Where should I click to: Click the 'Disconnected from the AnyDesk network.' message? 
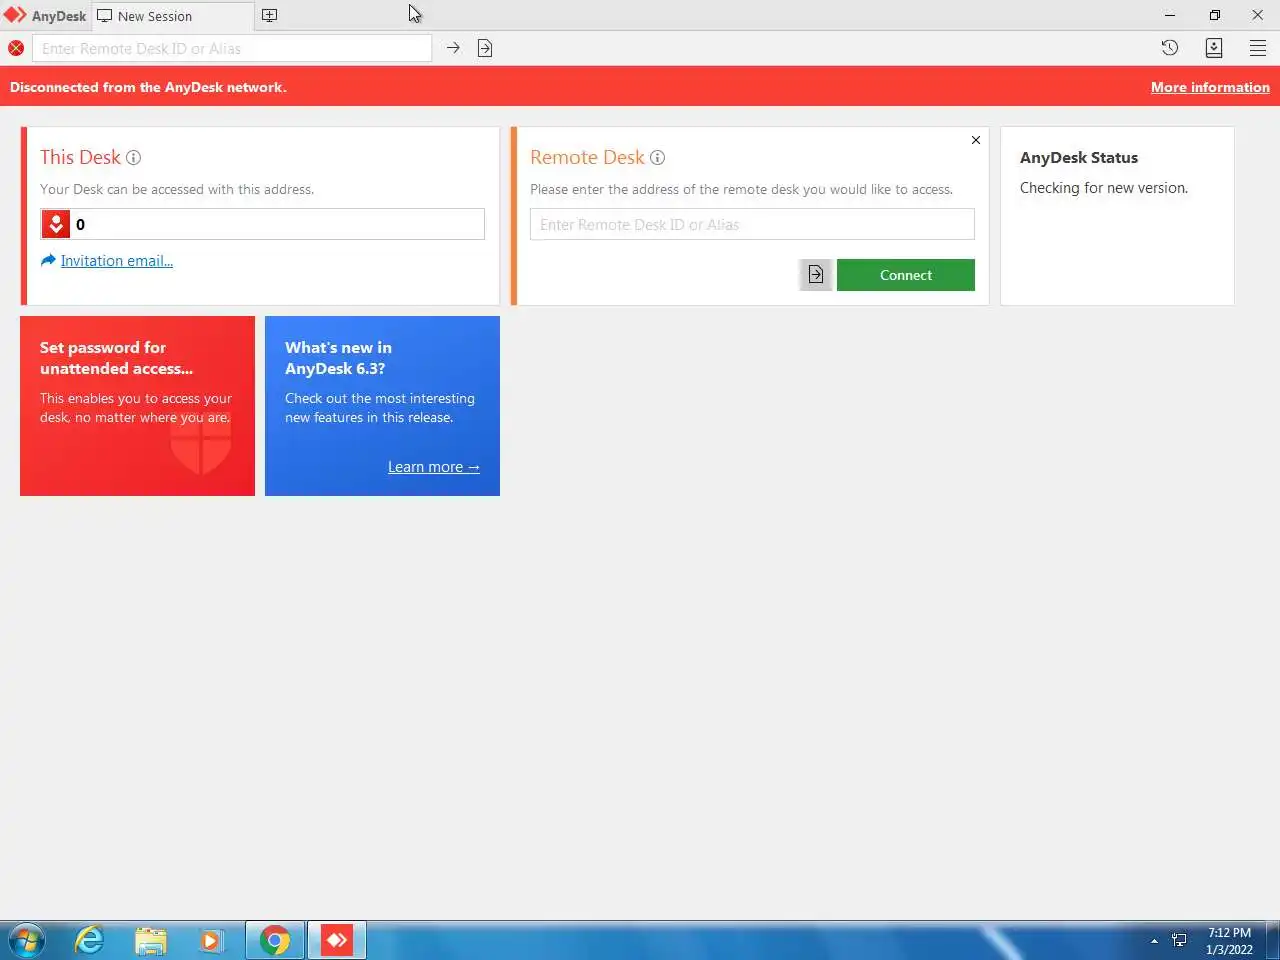148,87
